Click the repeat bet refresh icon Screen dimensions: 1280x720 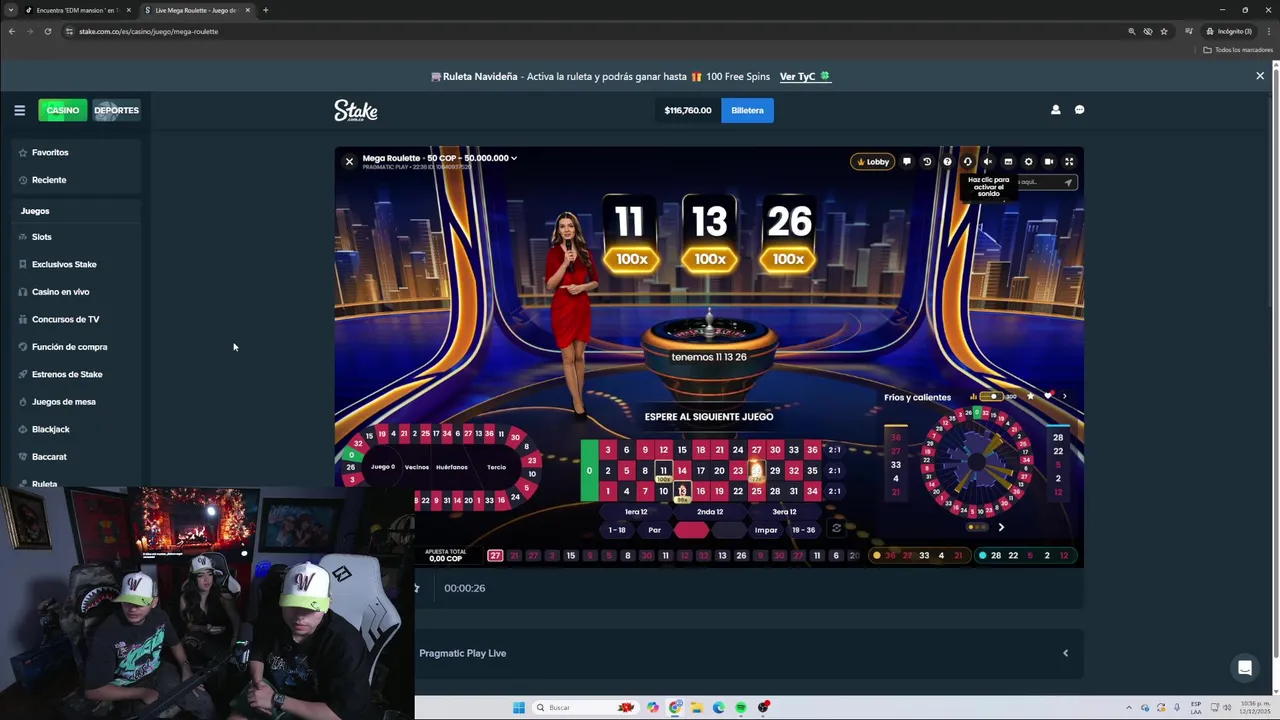point(836,529)
